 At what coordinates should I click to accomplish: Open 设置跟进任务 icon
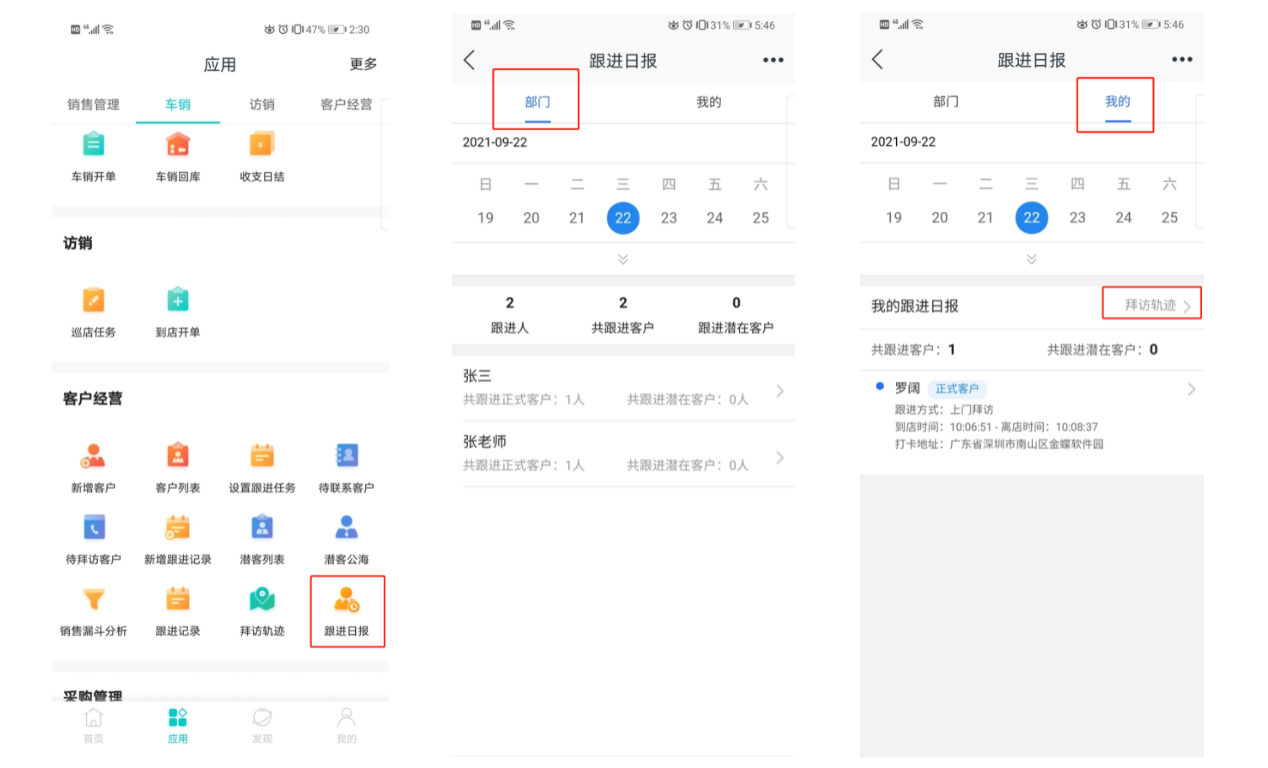click(x=262, y=456)
